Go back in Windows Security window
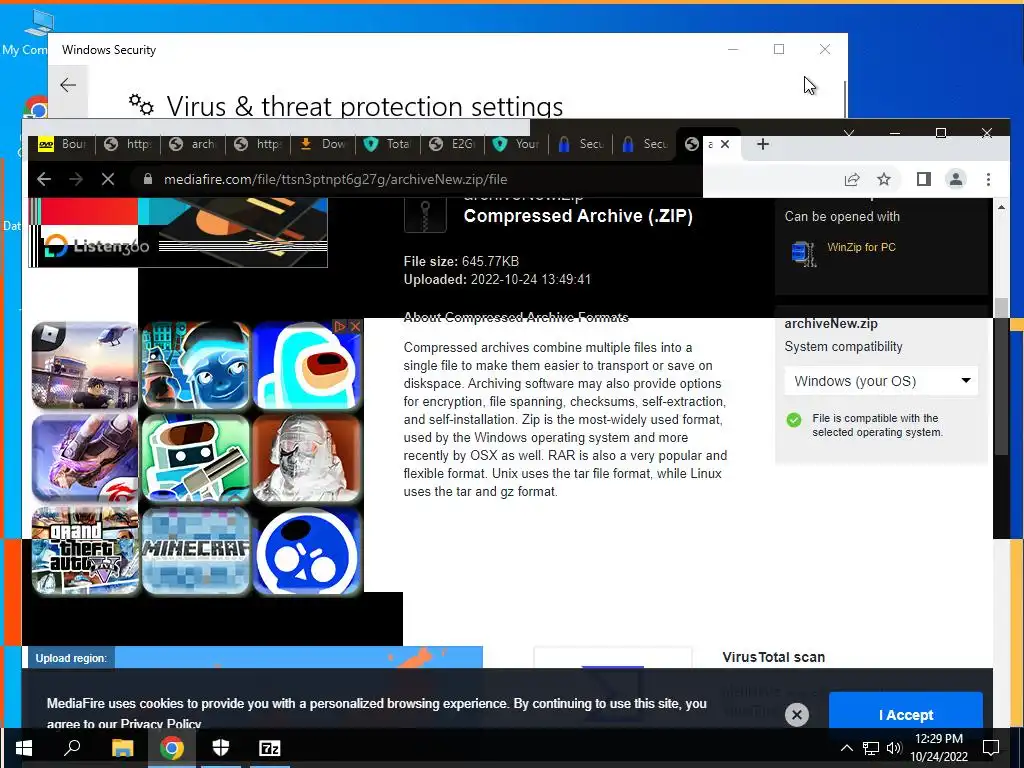The height and width of the screenshot is (768, 1024). pyautogui.click(x=68, y=85)
